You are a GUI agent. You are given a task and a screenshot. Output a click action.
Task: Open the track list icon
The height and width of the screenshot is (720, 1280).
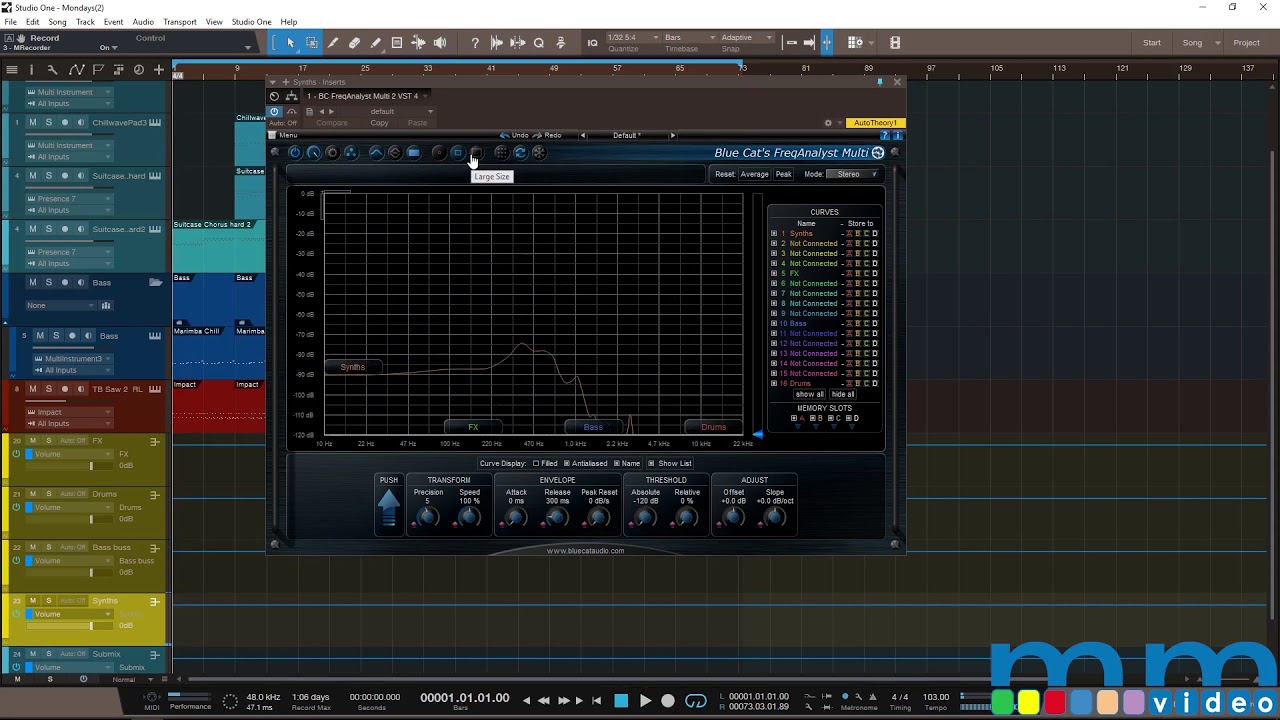click(12, 69)
